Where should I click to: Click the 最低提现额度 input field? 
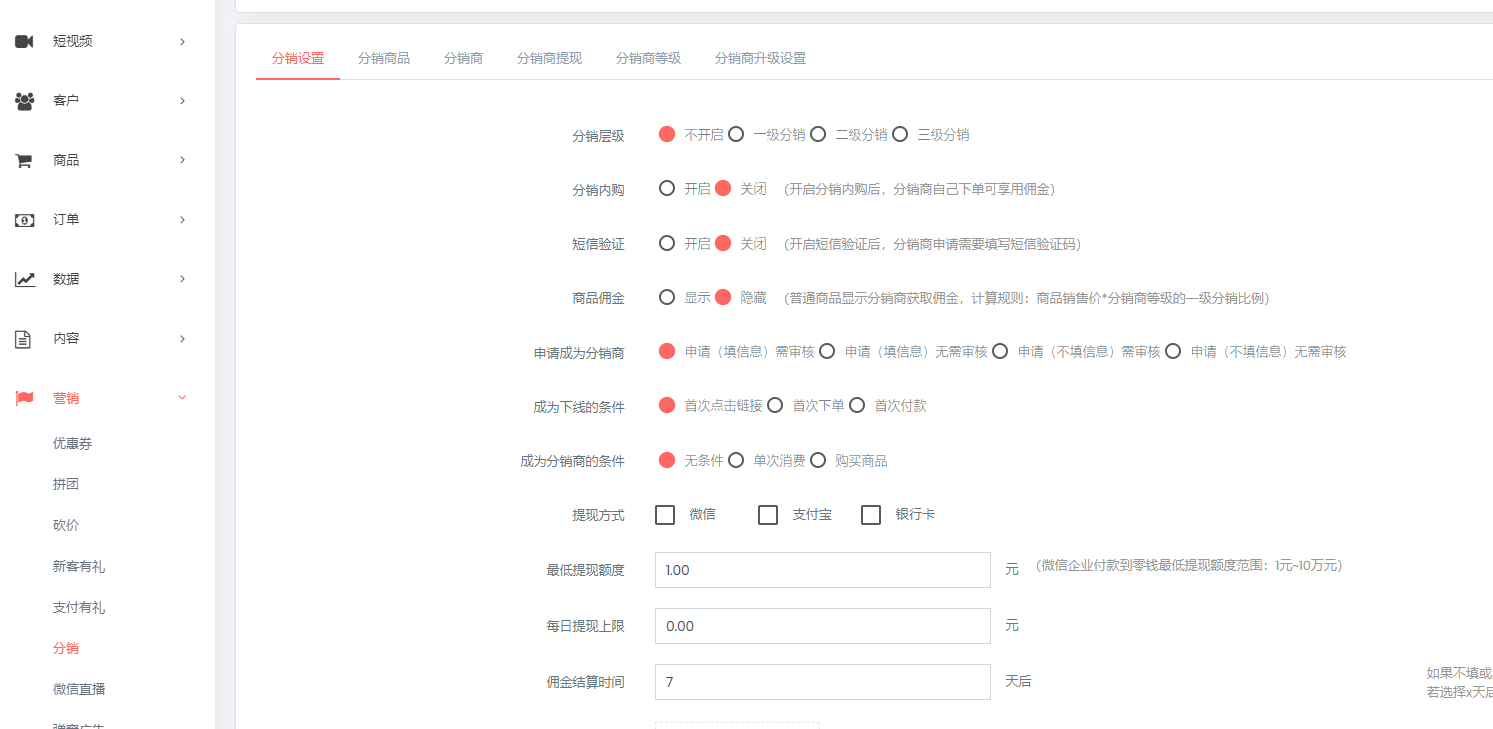click(822, 570)
